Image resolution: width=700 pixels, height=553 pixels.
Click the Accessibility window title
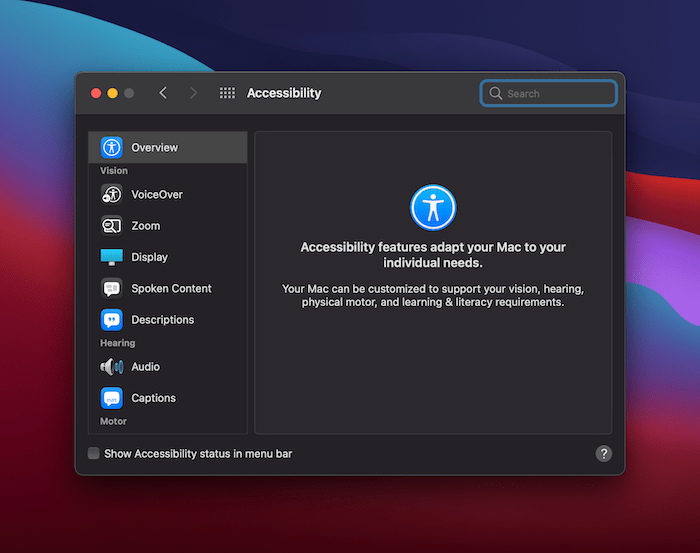click(x=284, y=93)
